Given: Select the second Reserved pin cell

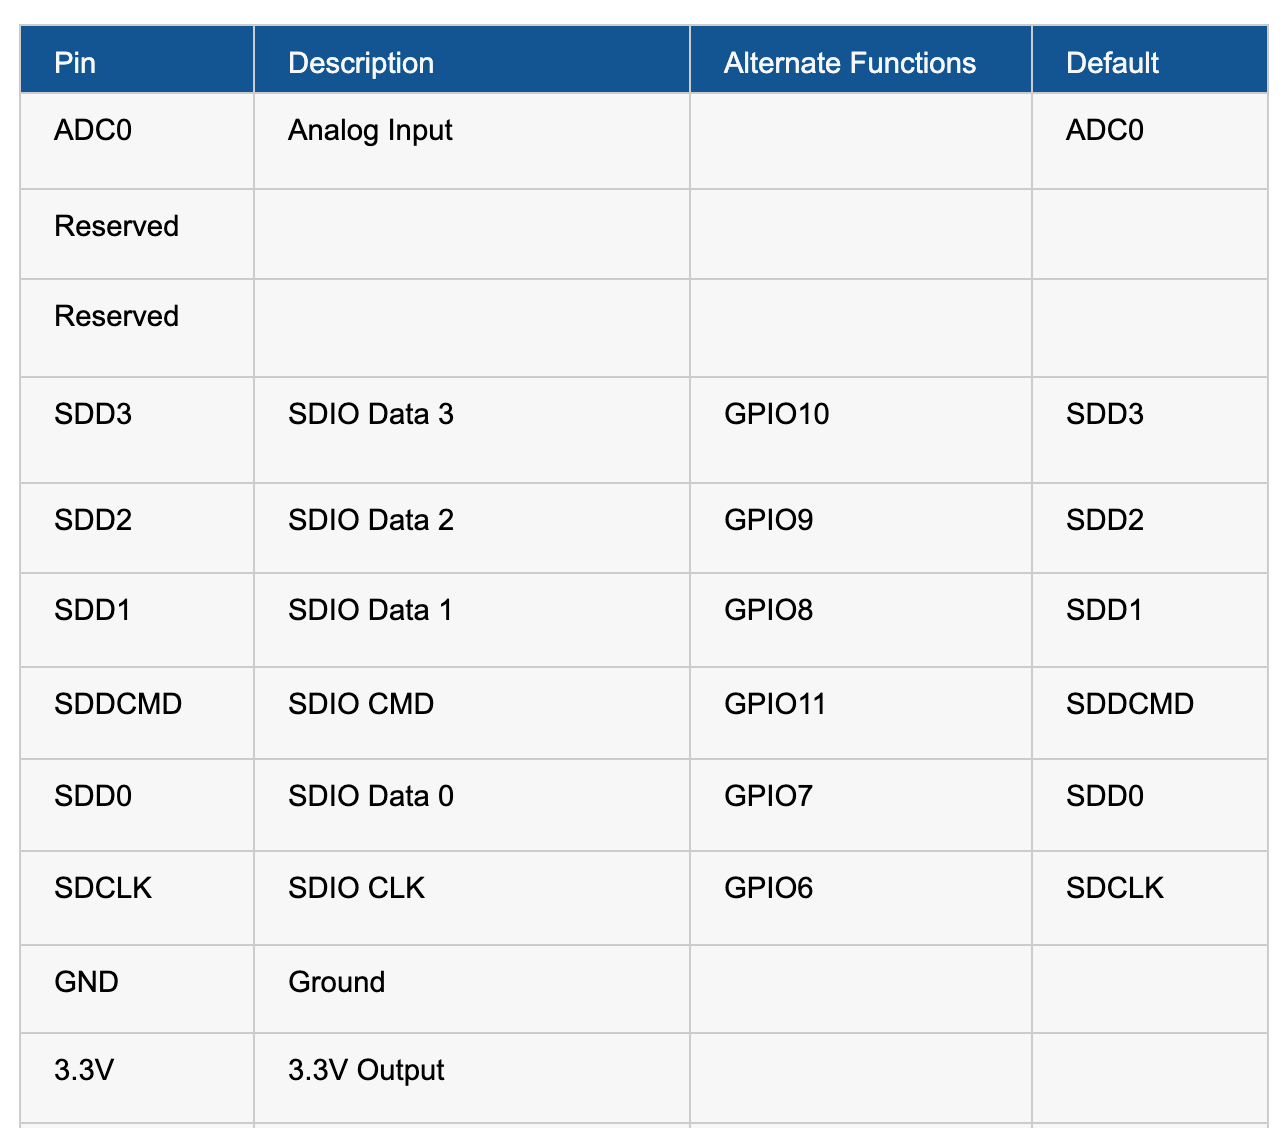Looking at the screenshot, I should pyautogui.click(x=137, y=328).
